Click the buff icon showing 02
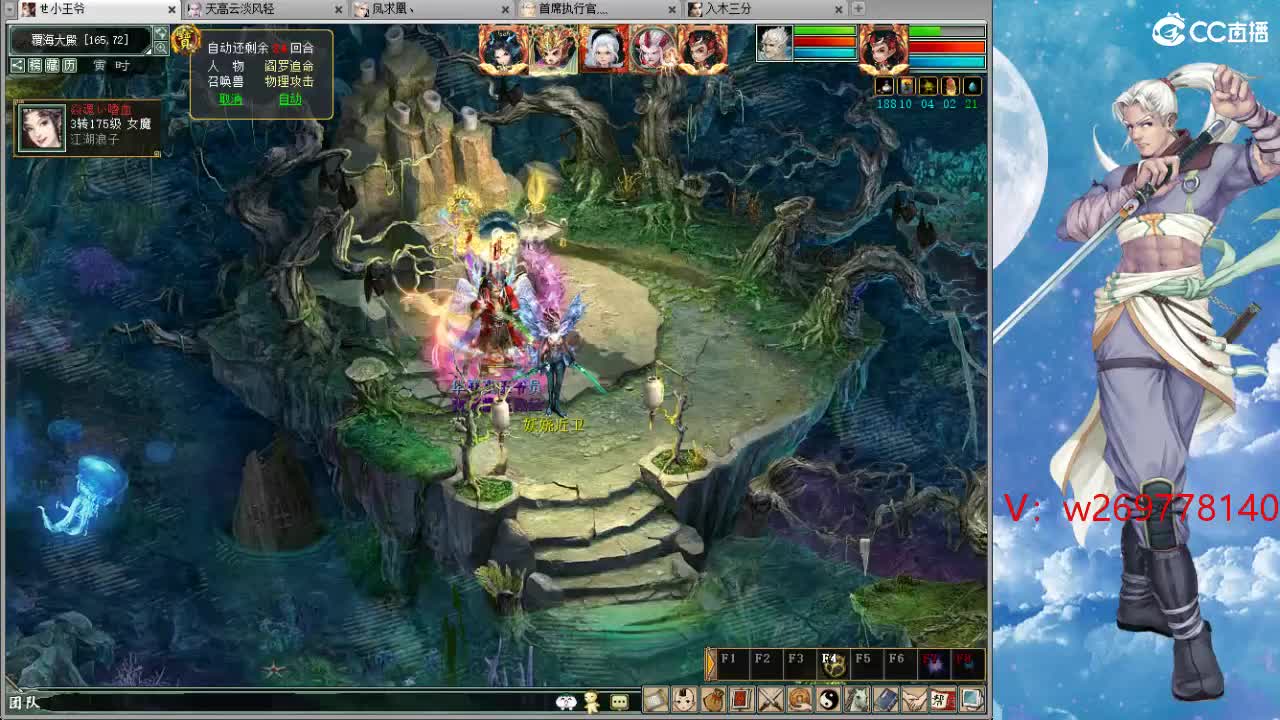Image resolution: width=1280 pixels, height=720 pixels. click(950, 87)
